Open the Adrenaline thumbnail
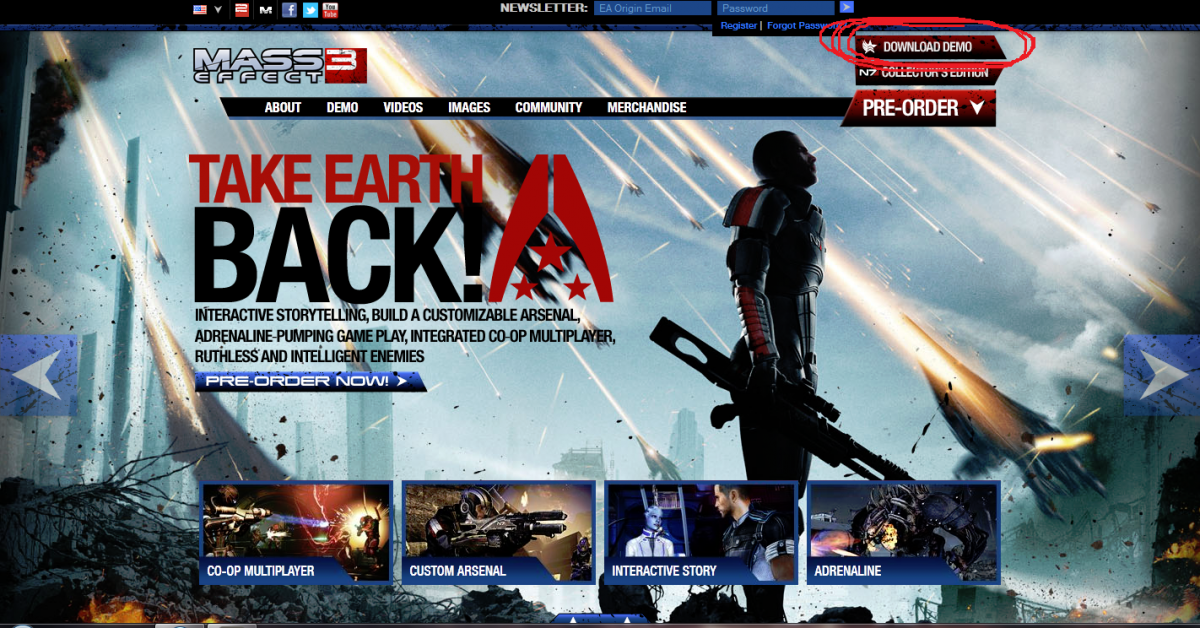 click(904, 533)
